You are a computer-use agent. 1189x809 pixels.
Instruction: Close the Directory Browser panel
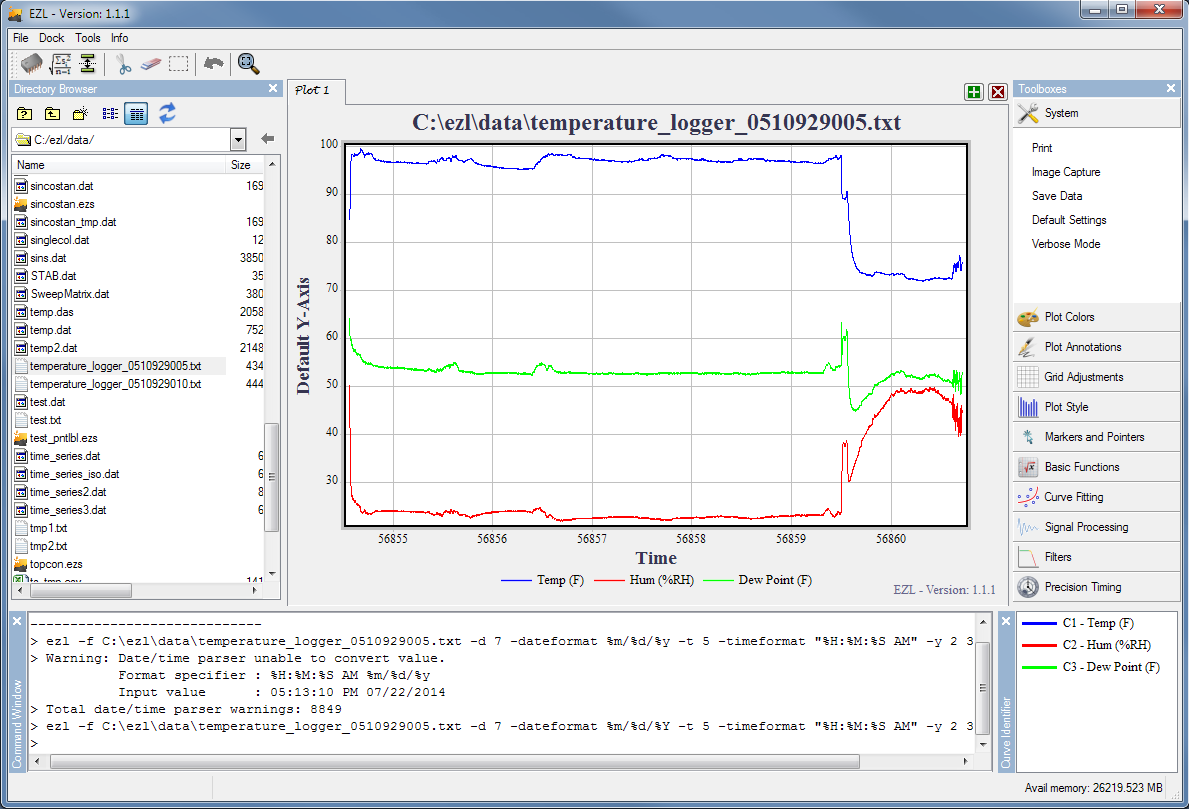[x=273, y=89]
